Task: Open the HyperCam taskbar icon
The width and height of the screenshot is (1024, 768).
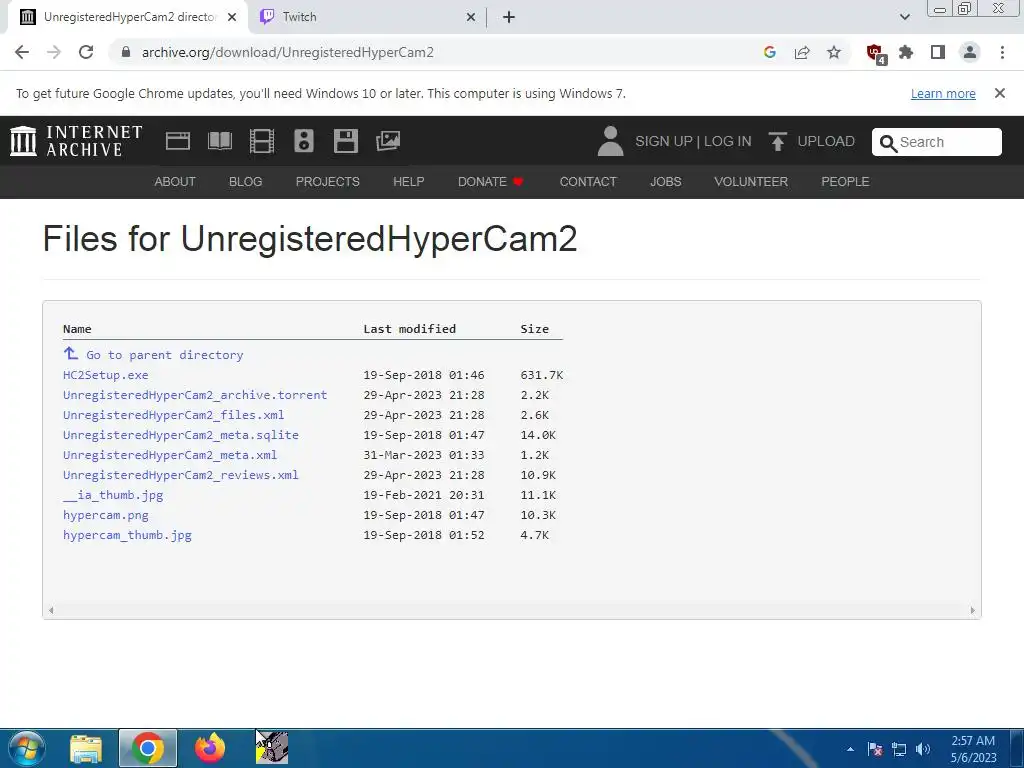Action: point(272,748)
